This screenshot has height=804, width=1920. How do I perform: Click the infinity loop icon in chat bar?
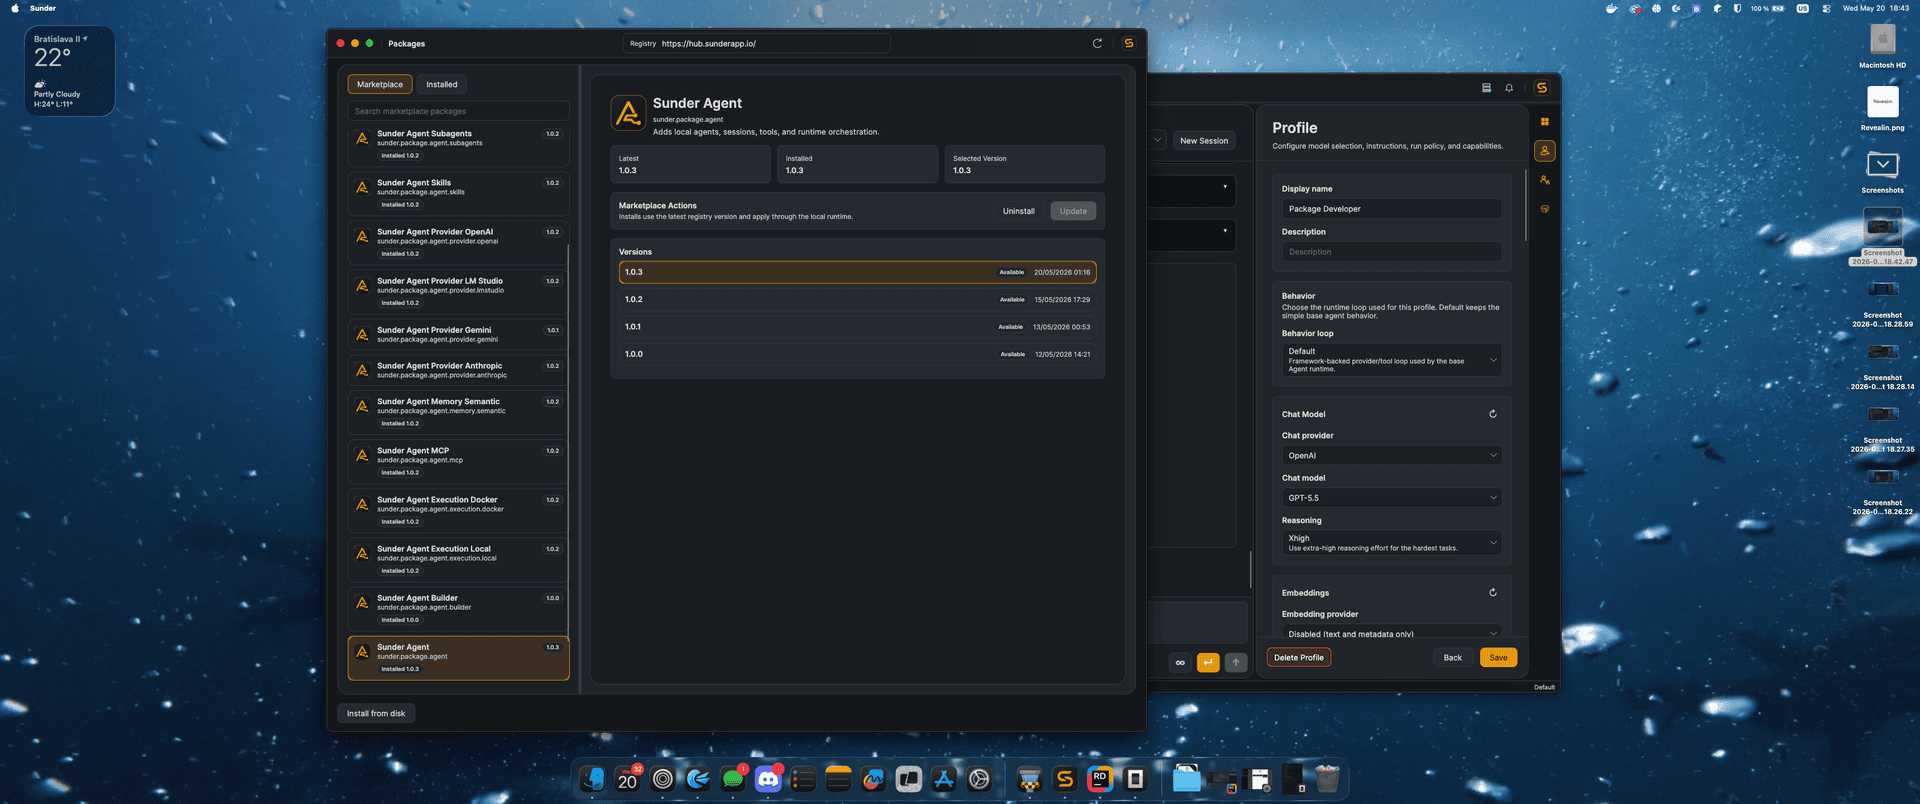1180,662
